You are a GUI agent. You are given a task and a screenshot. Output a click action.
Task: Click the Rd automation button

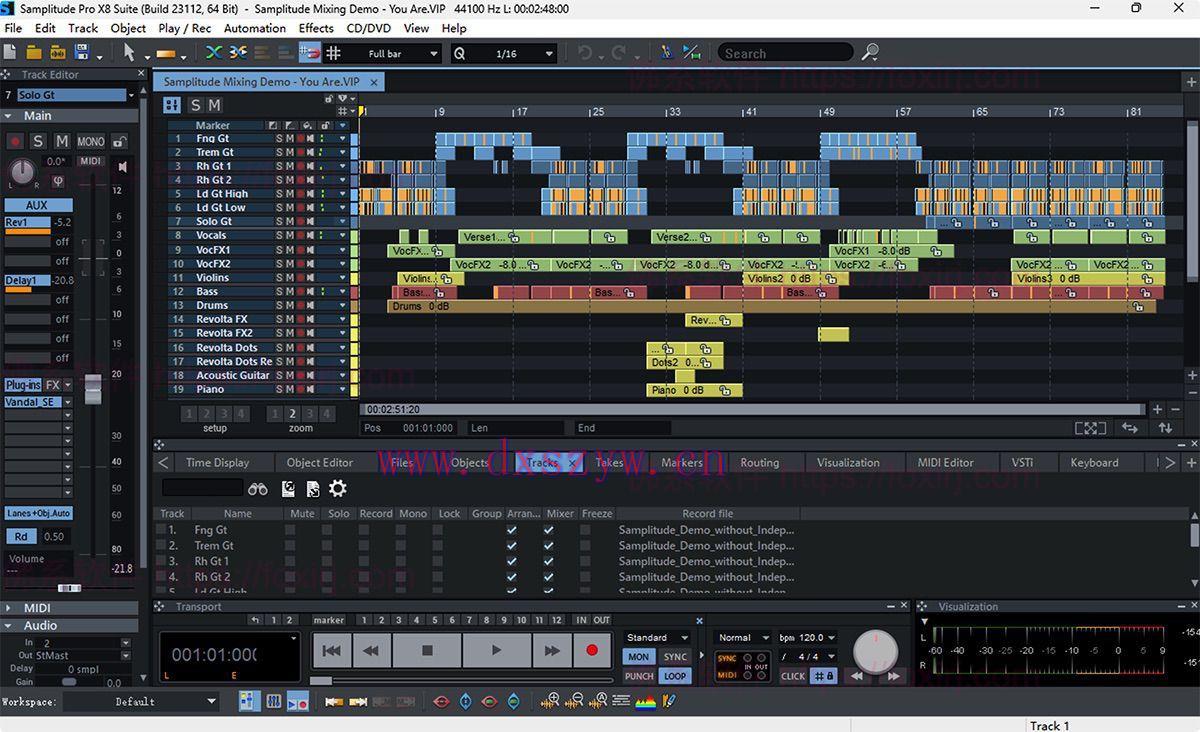21,536
